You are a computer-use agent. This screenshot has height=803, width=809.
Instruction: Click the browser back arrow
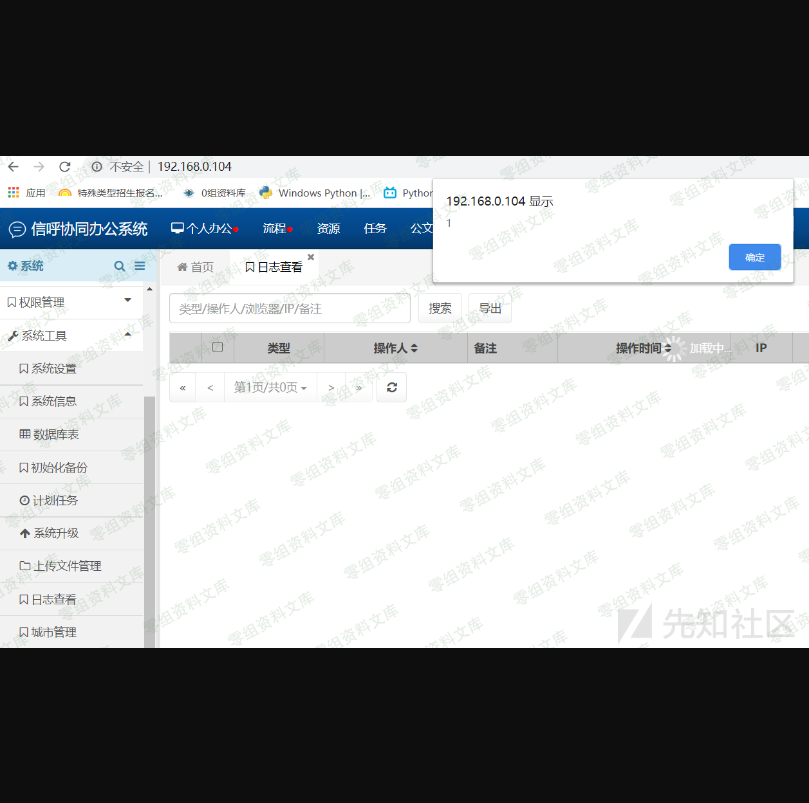(x=13, y=167)
